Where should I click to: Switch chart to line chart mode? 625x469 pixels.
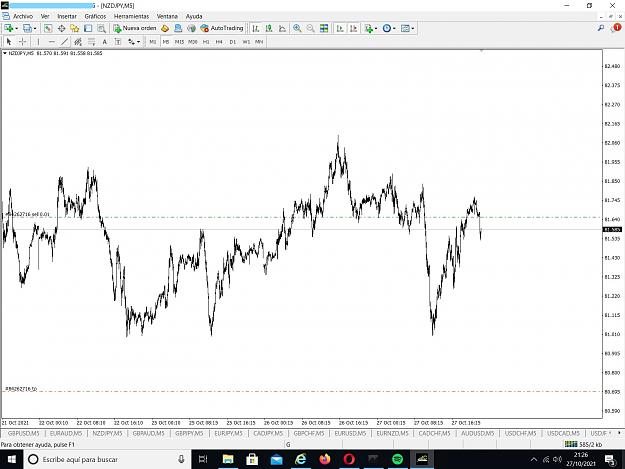tap(282, 28)
